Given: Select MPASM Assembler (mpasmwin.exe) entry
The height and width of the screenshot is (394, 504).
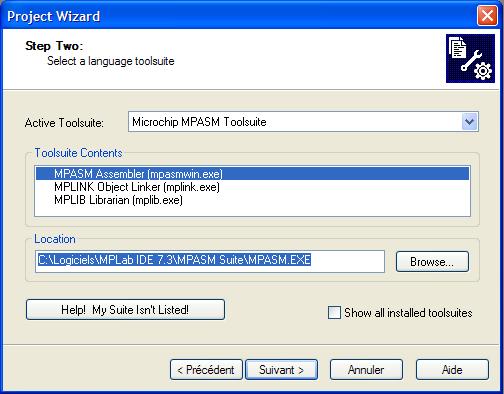Looking at the screenshot, I should point(252,174).
